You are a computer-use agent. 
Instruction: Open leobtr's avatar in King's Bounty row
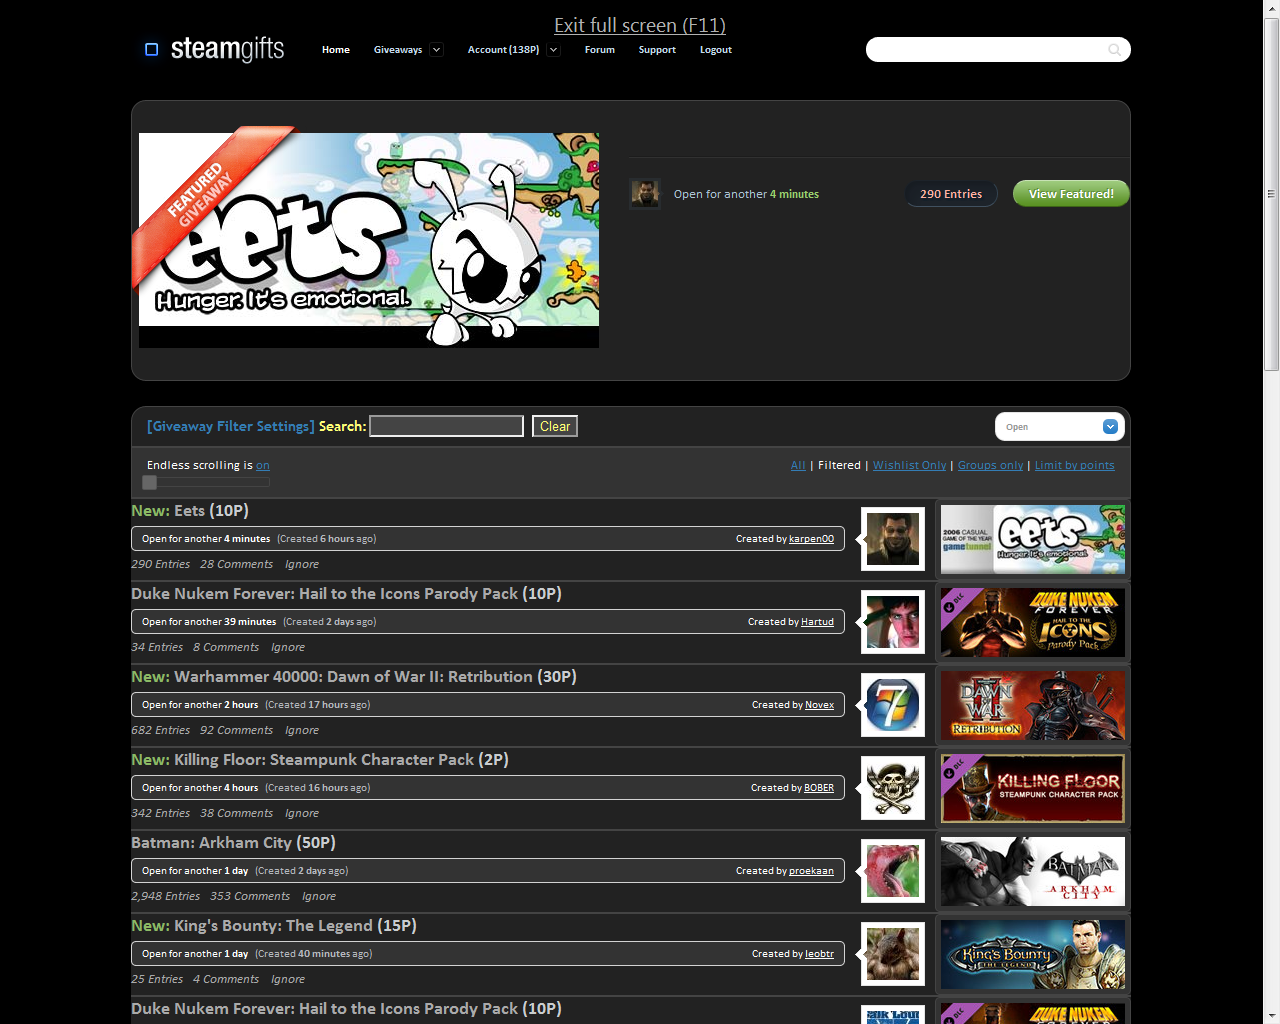pyautogui.click(x=893, y=954)
